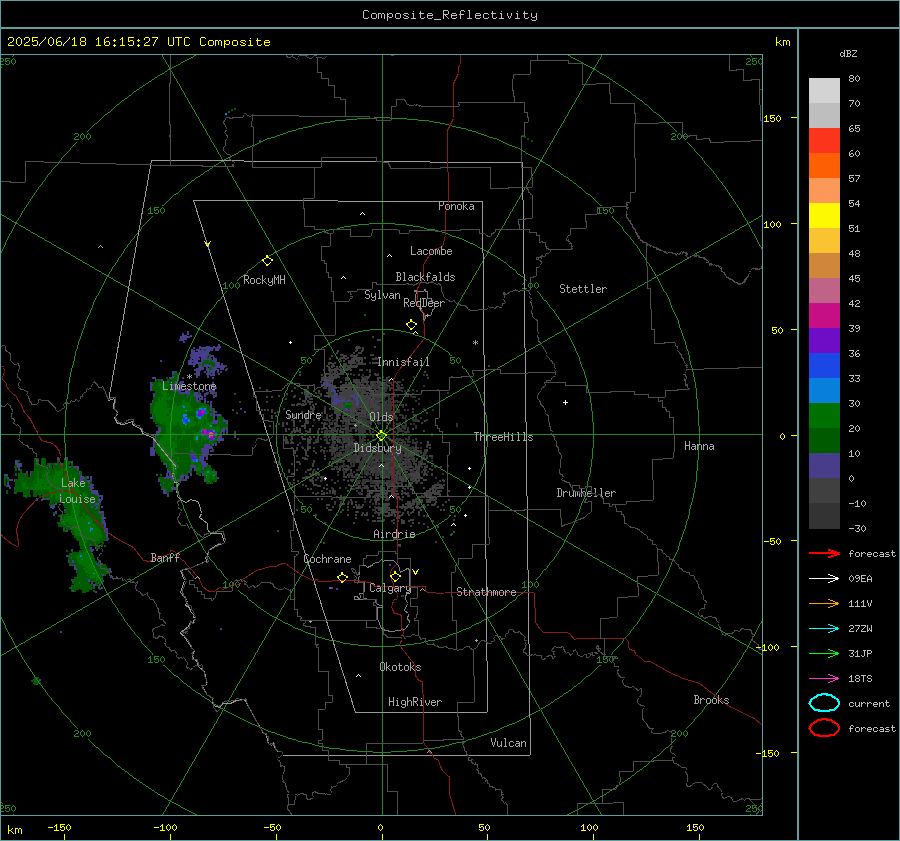The width and height of the screenshot is (900, 841).
Task: Click the Olds label
Action: pos(381,417)
